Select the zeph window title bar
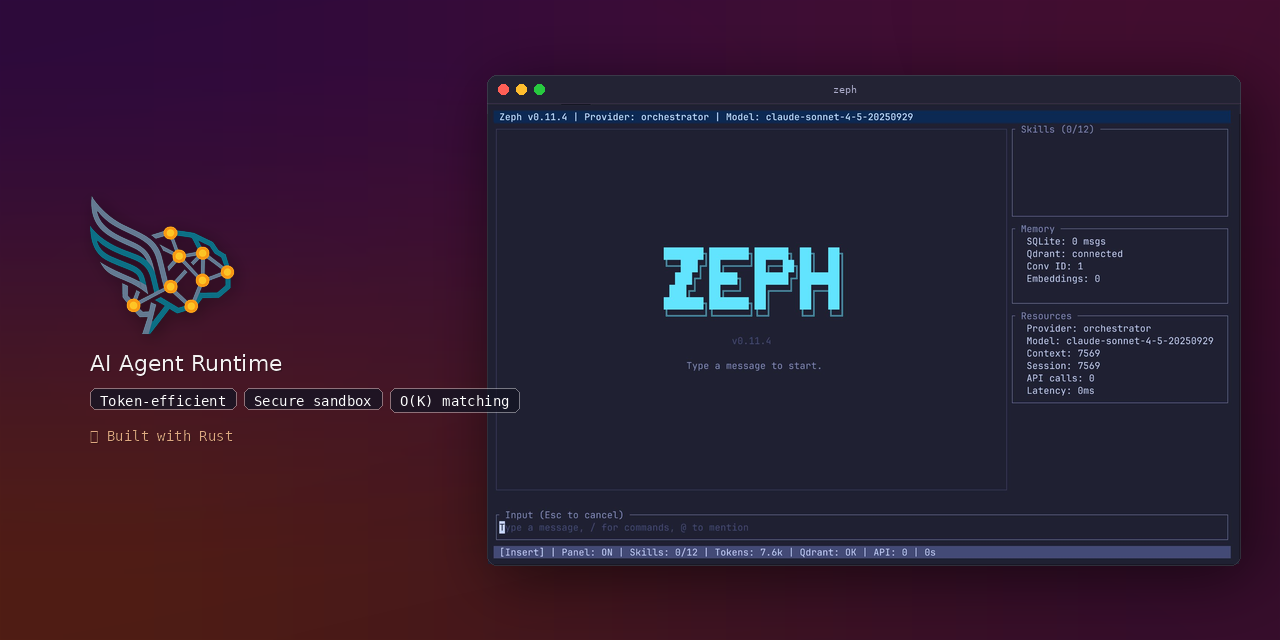This screenshot has width=1280, height=640. 845,89
